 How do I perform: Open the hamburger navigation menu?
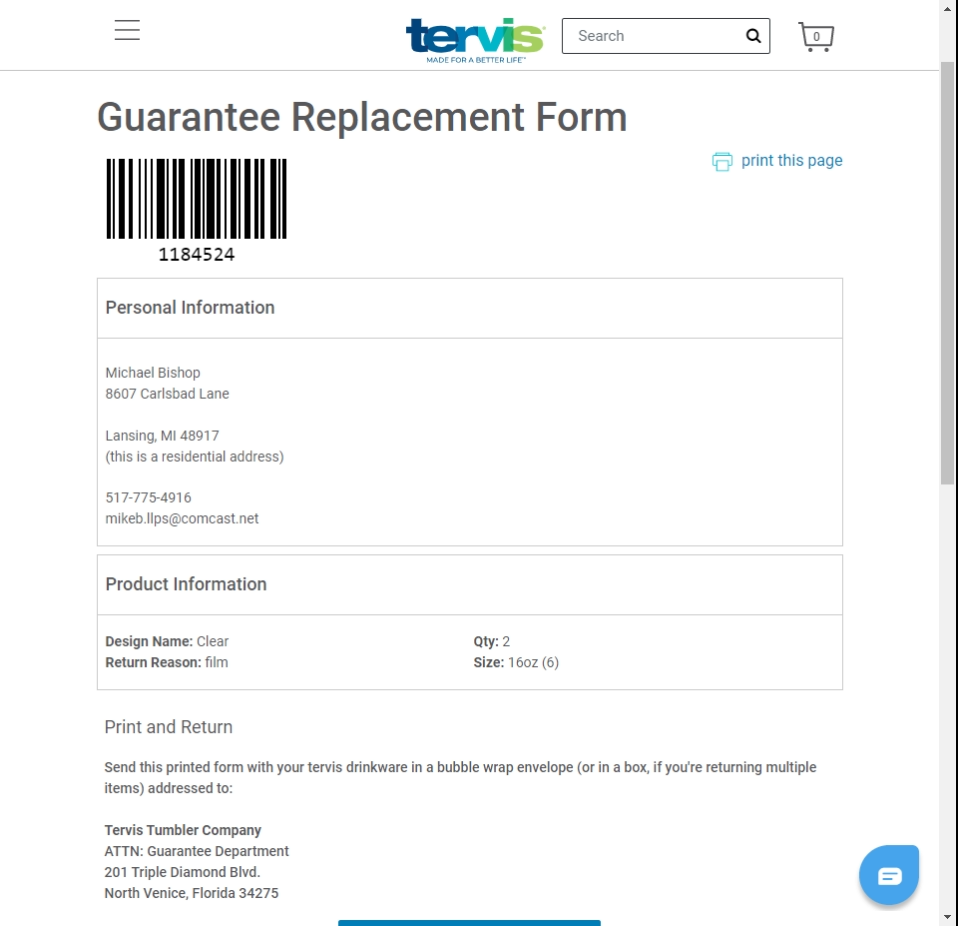[127, 31]
